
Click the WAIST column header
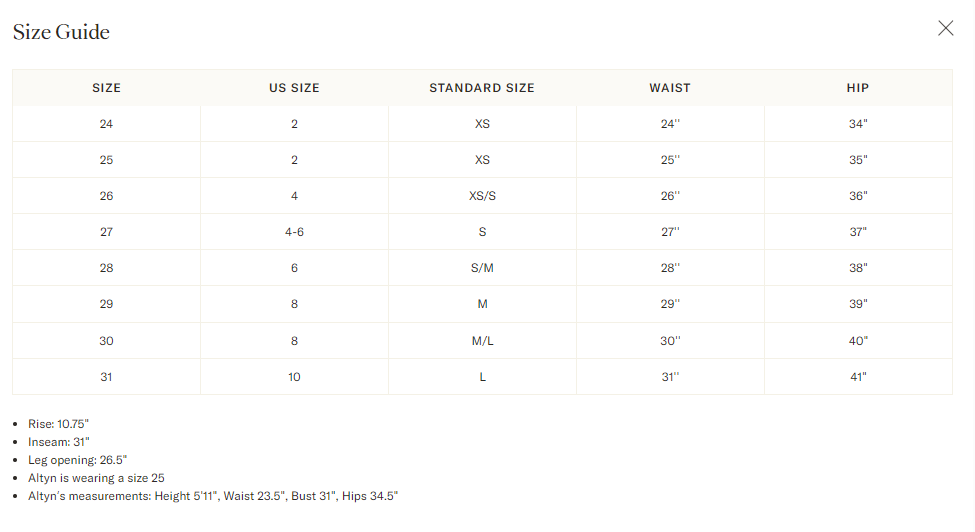click(x=670, y=88)
